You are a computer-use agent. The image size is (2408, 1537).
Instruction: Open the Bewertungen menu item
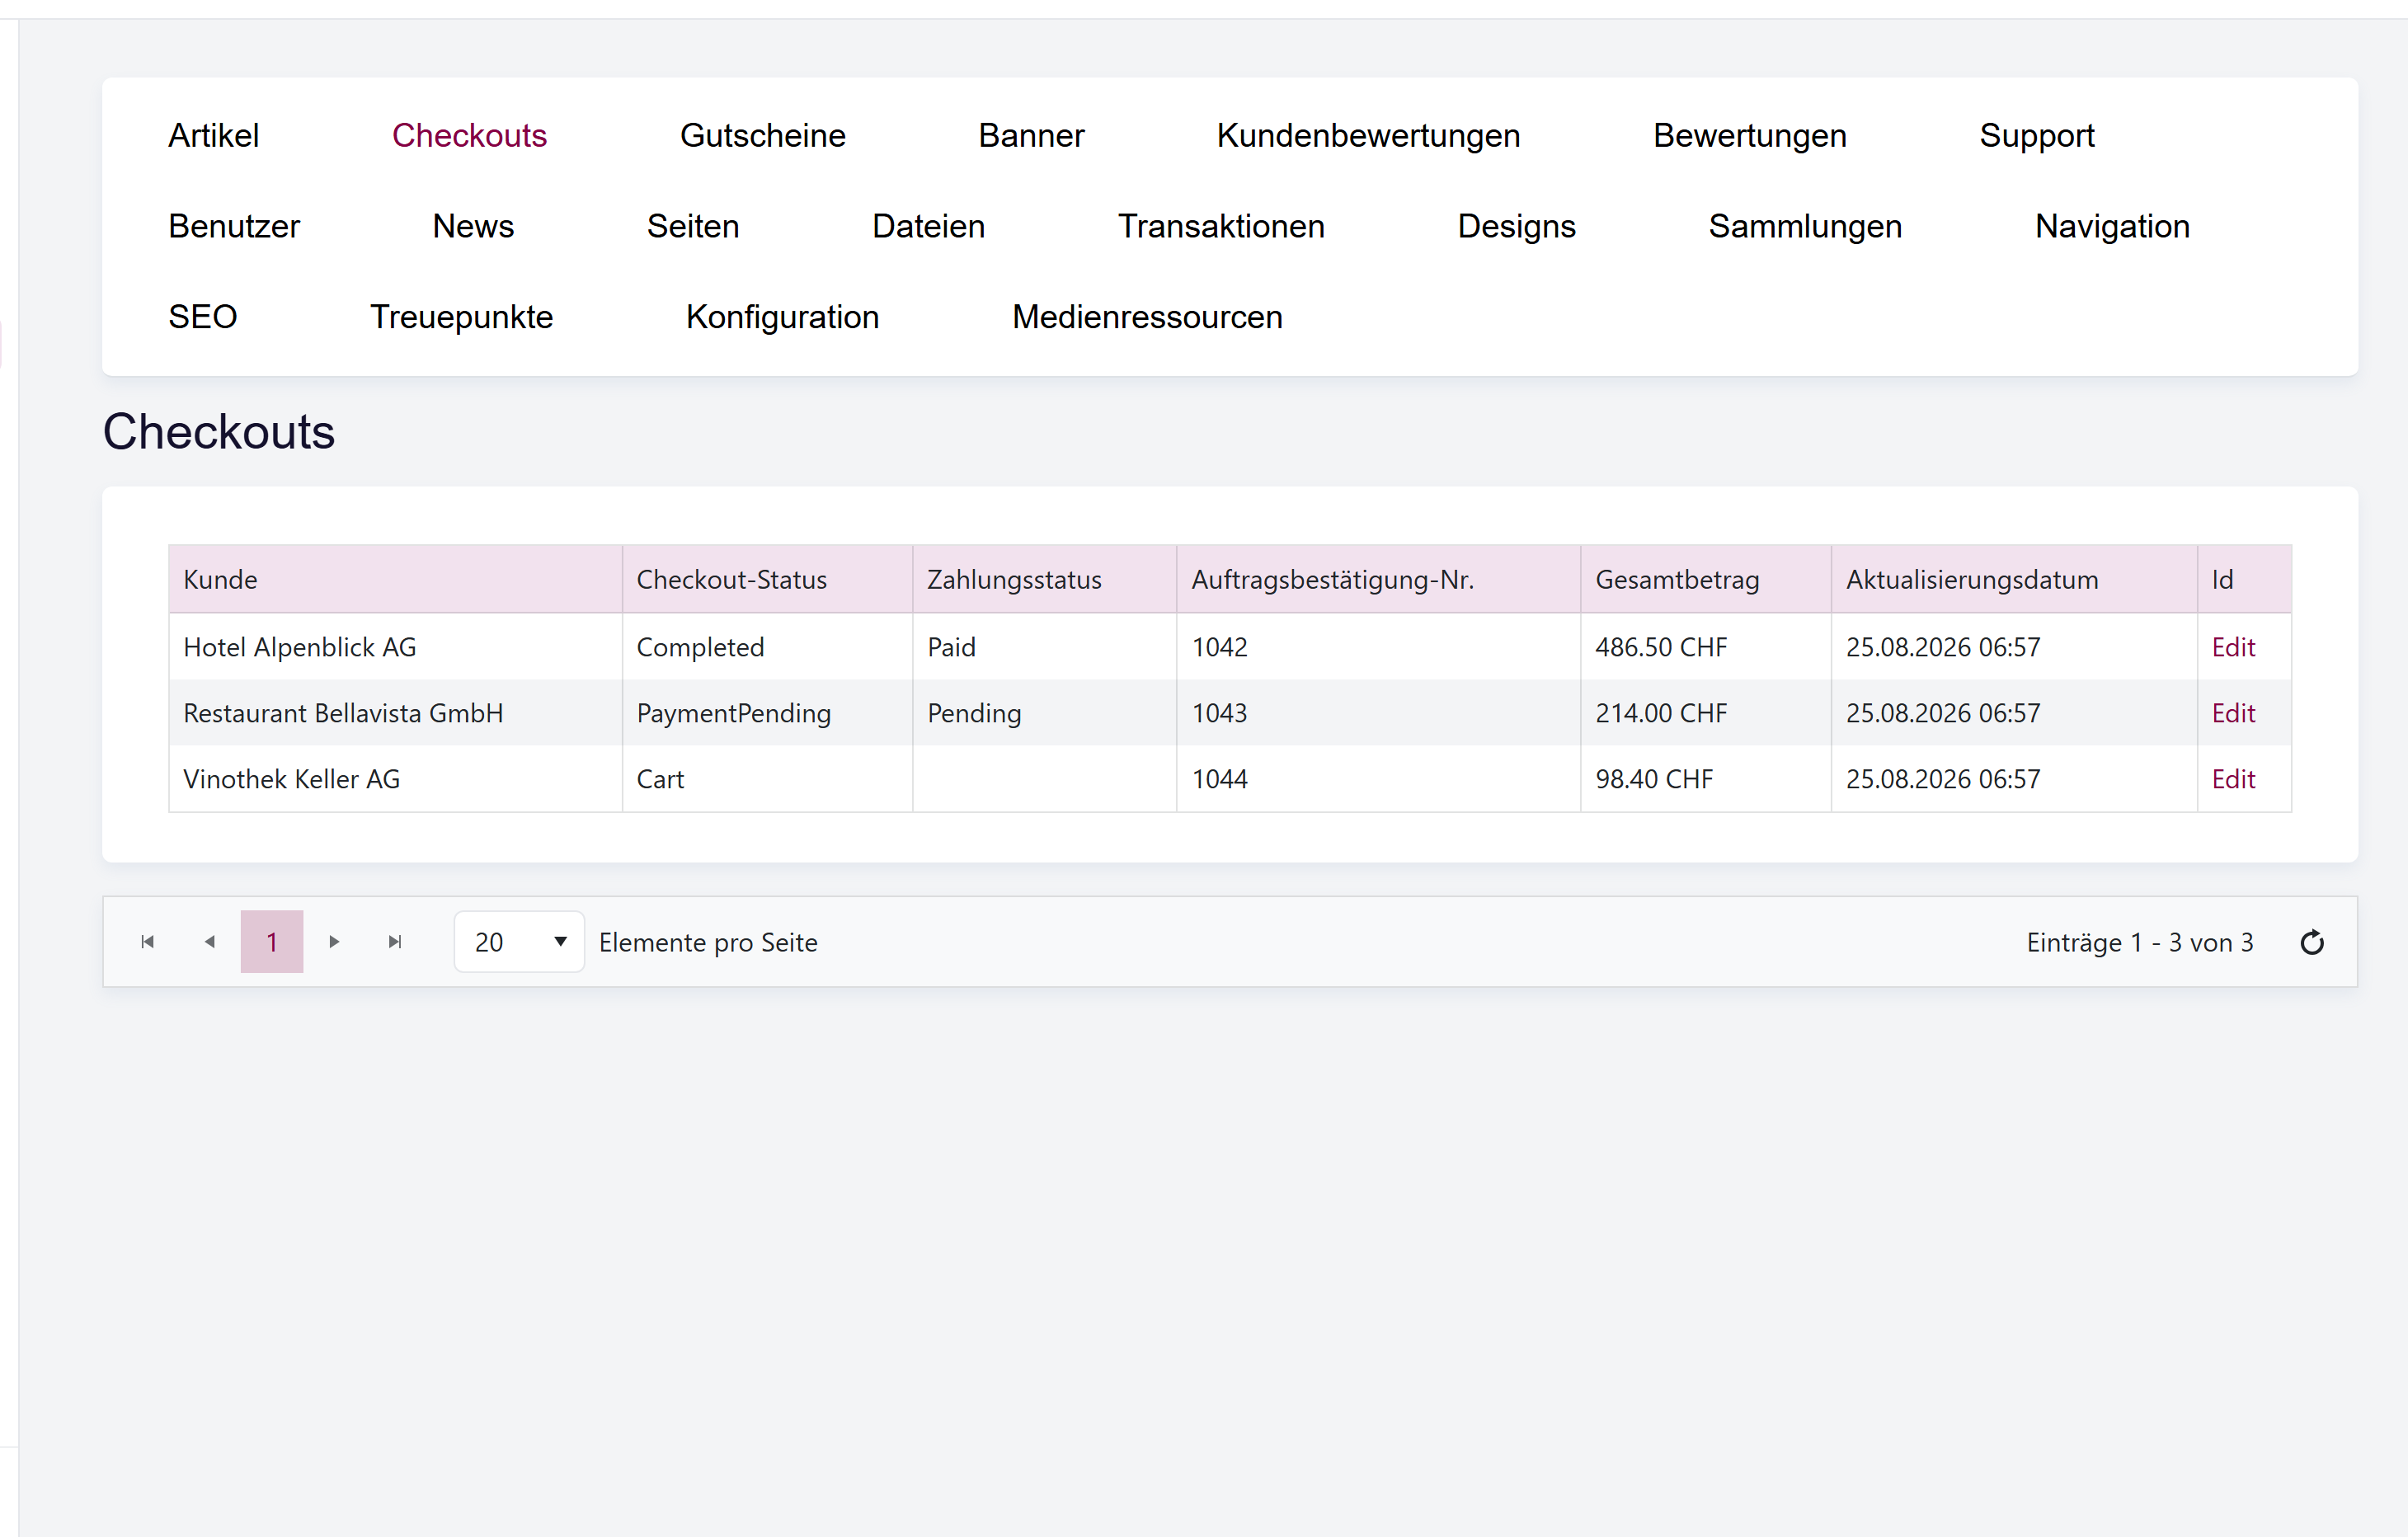point(1750,136)
